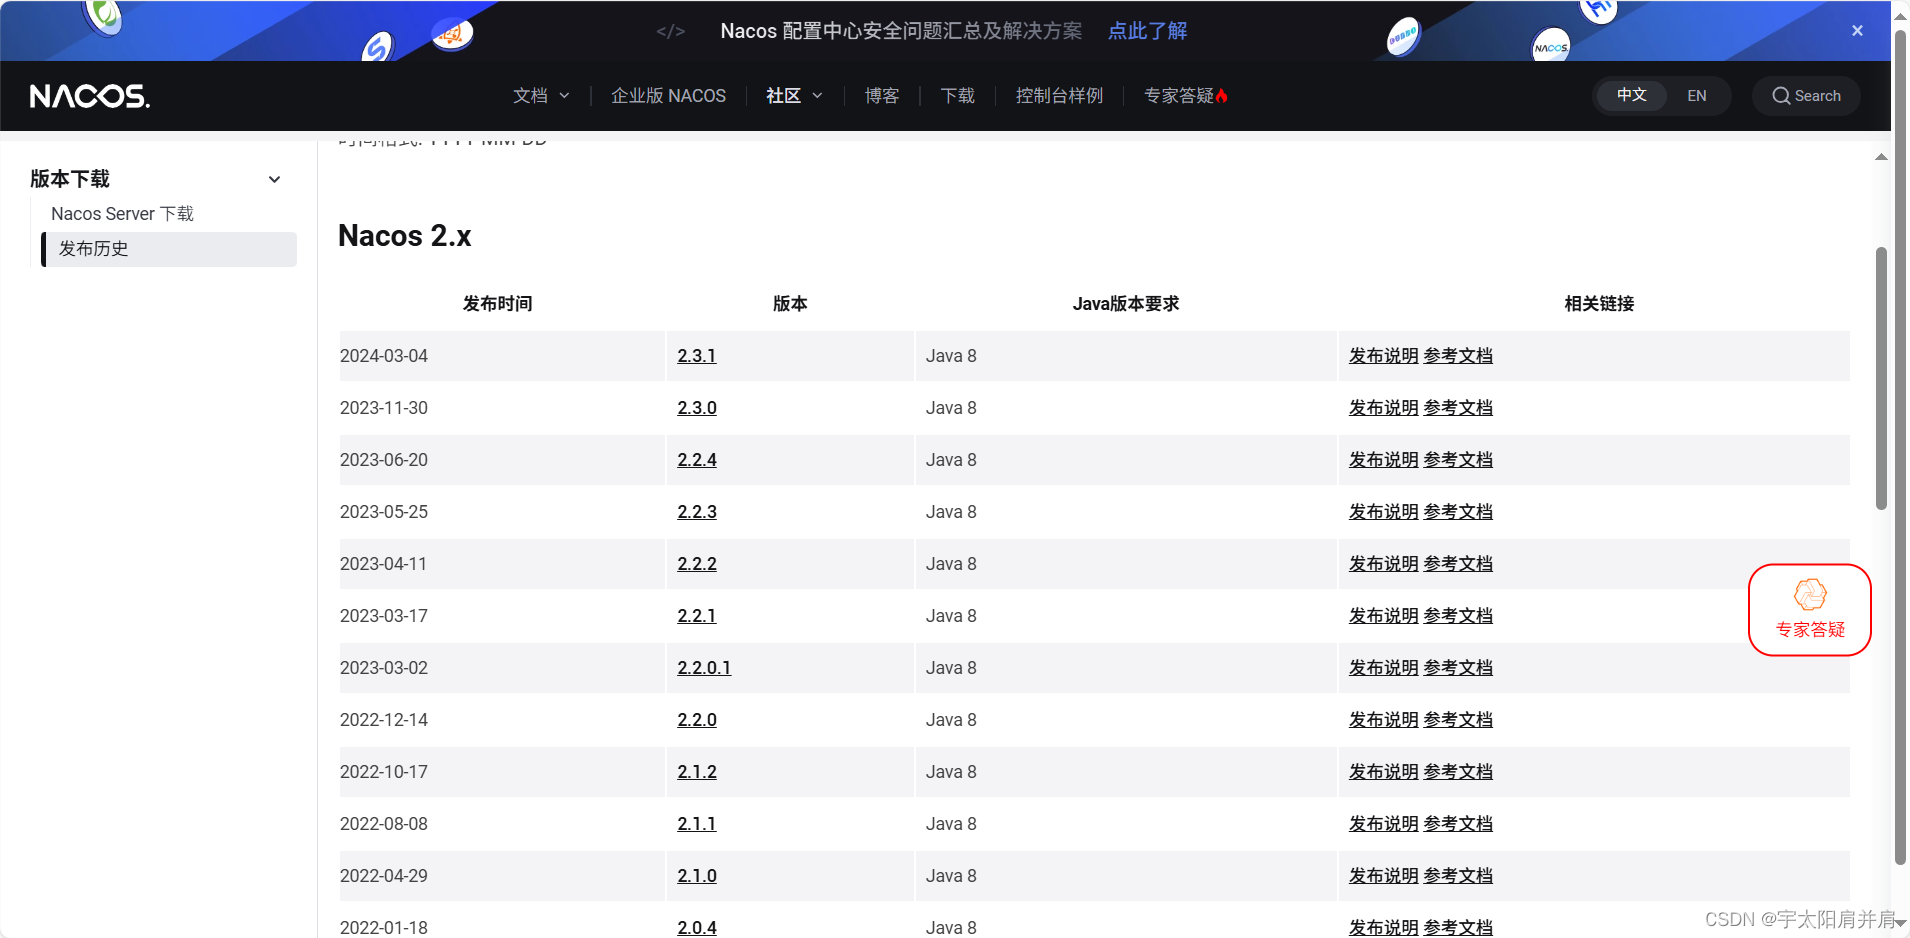Switch language to 中文
The height and width of the screenshot is (938, 1910).
coord(1631,95)
